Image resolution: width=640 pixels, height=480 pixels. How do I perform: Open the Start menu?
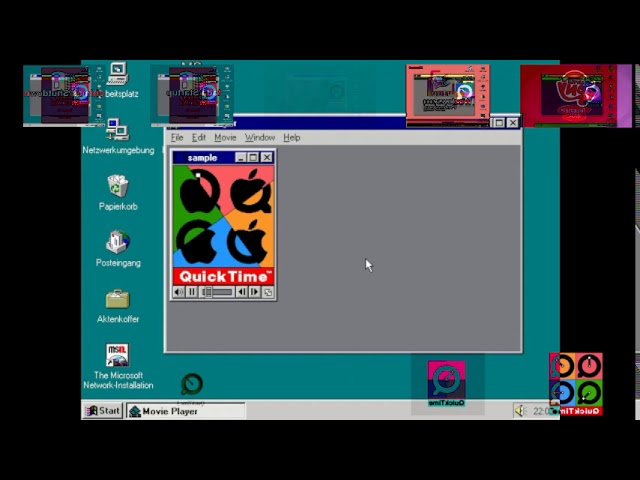pos(103,411)
